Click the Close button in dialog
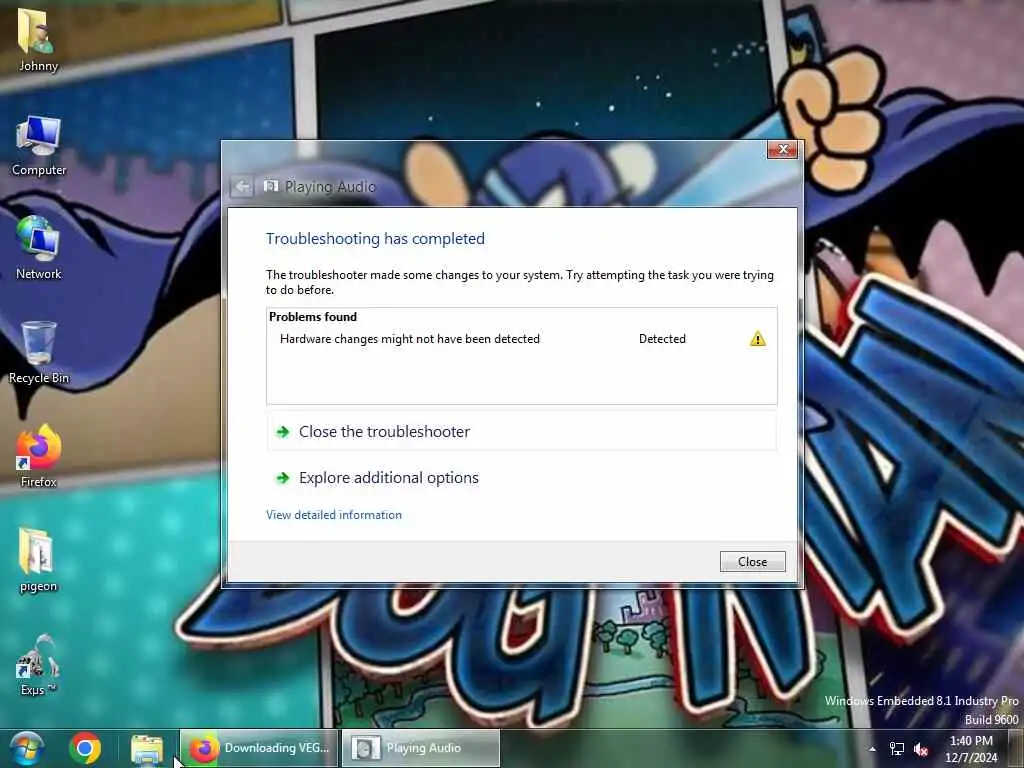 [x=752, y=562]
